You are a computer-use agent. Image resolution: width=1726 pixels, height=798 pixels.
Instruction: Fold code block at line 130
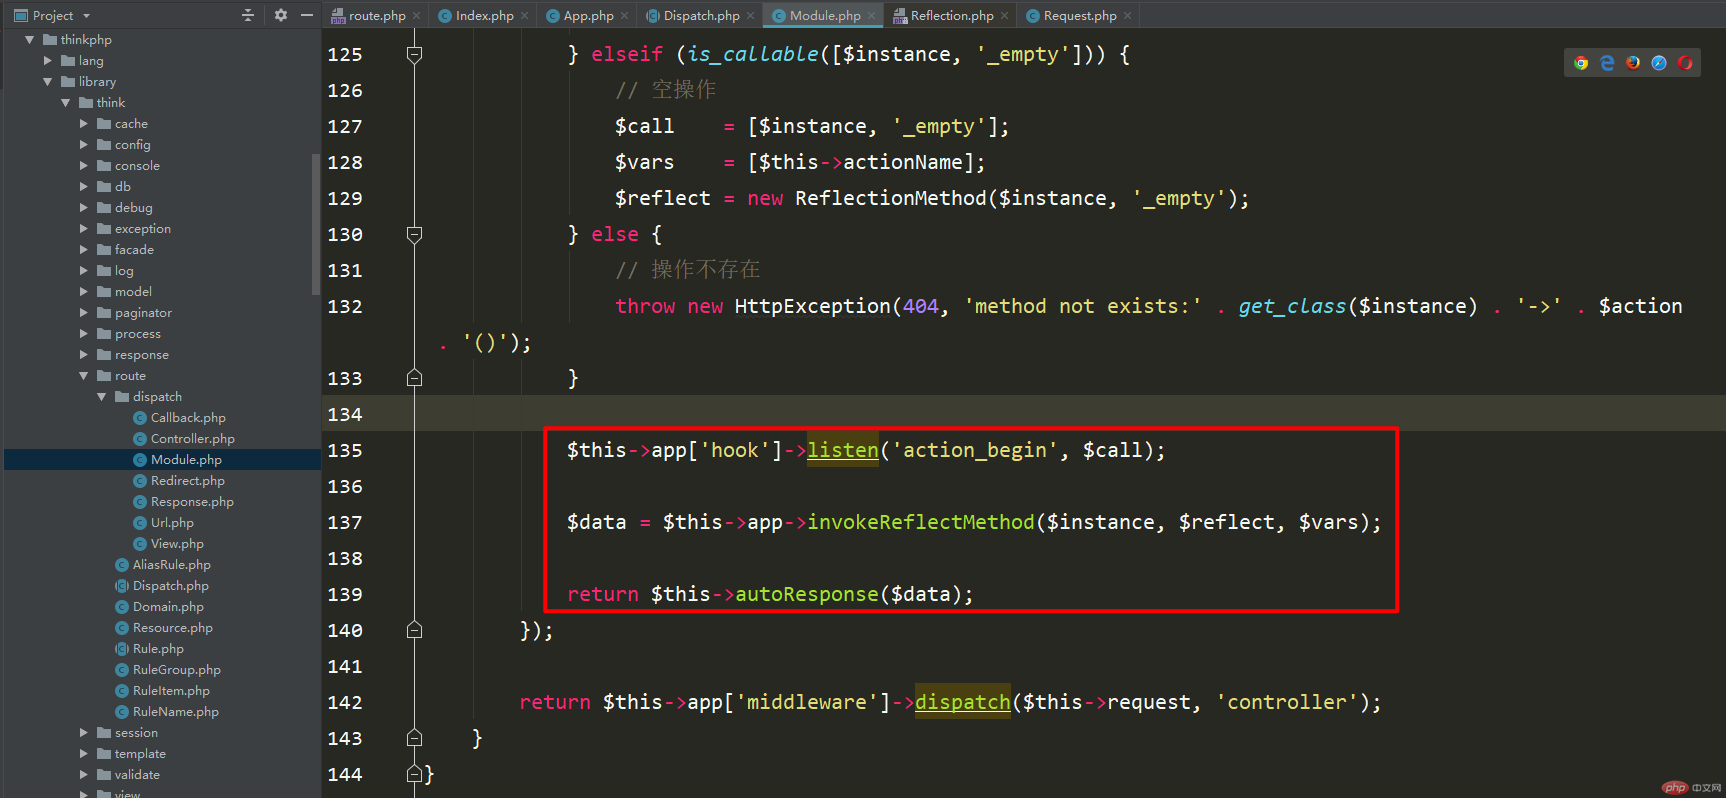[x=414, y=234]
